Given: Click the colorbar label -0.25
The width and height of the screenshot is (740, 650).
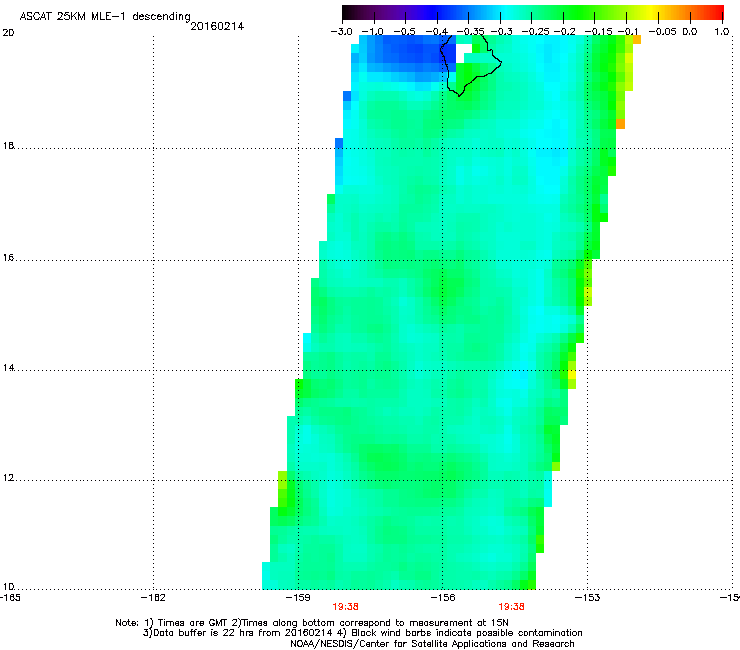Looking at the screenshot, I should [x=535, y=32].
